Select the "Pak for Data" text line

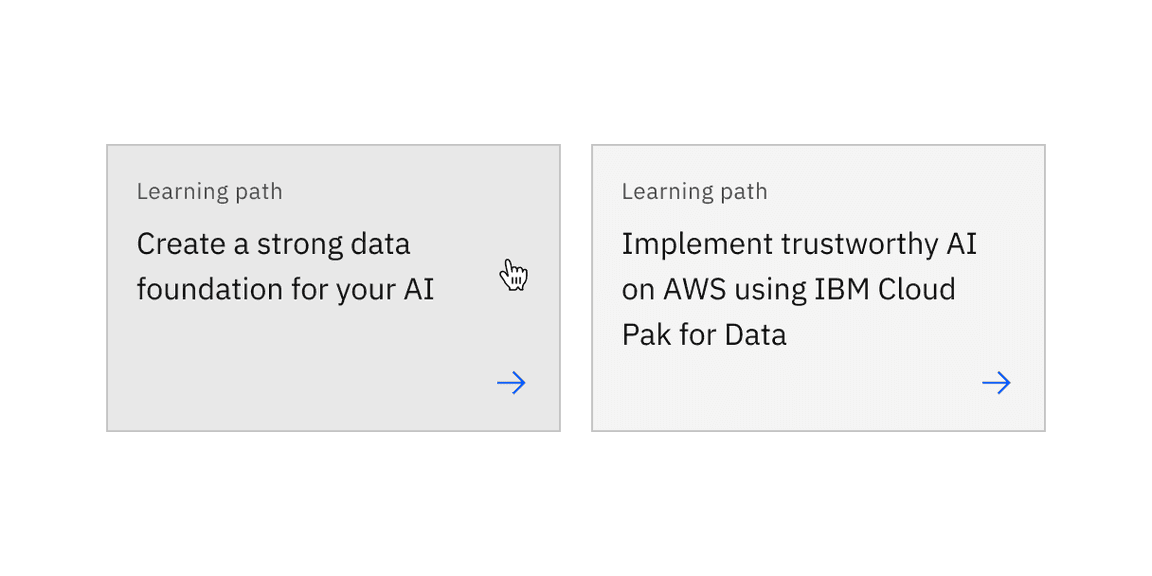(x=704, y=334)
